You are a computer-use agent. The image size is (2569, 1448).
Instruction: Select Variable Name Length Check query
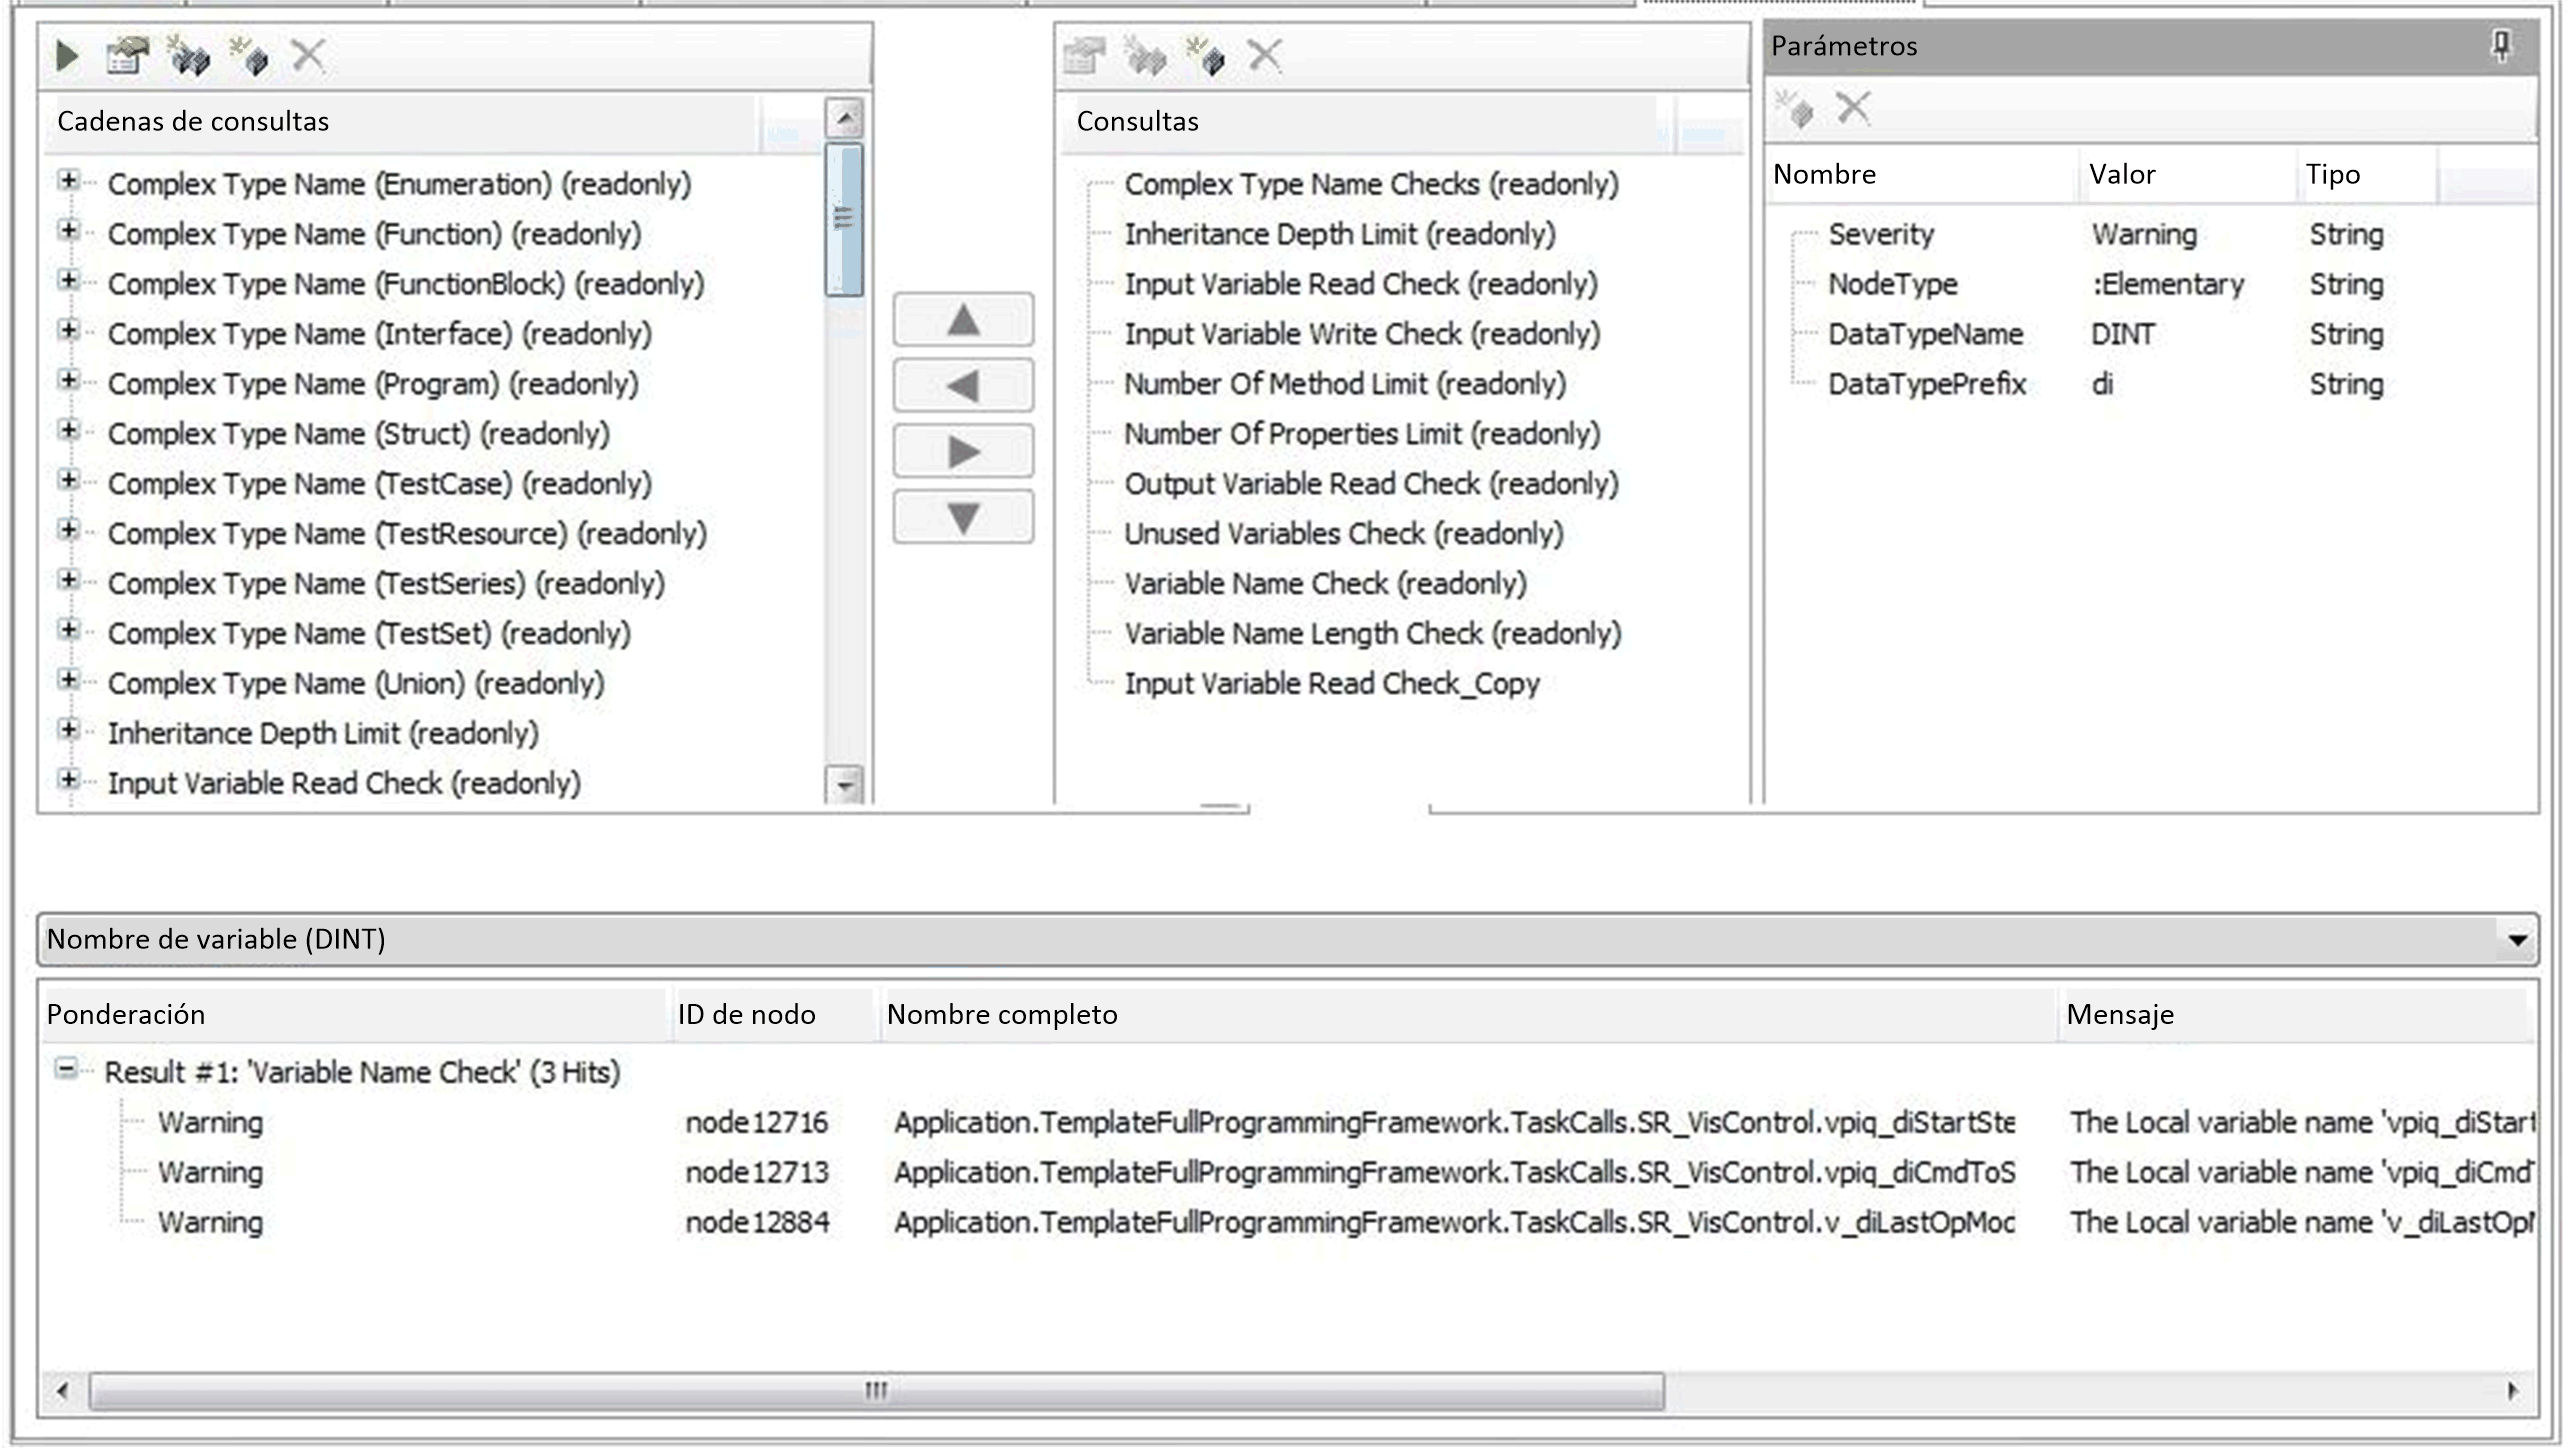(1373, 634)
